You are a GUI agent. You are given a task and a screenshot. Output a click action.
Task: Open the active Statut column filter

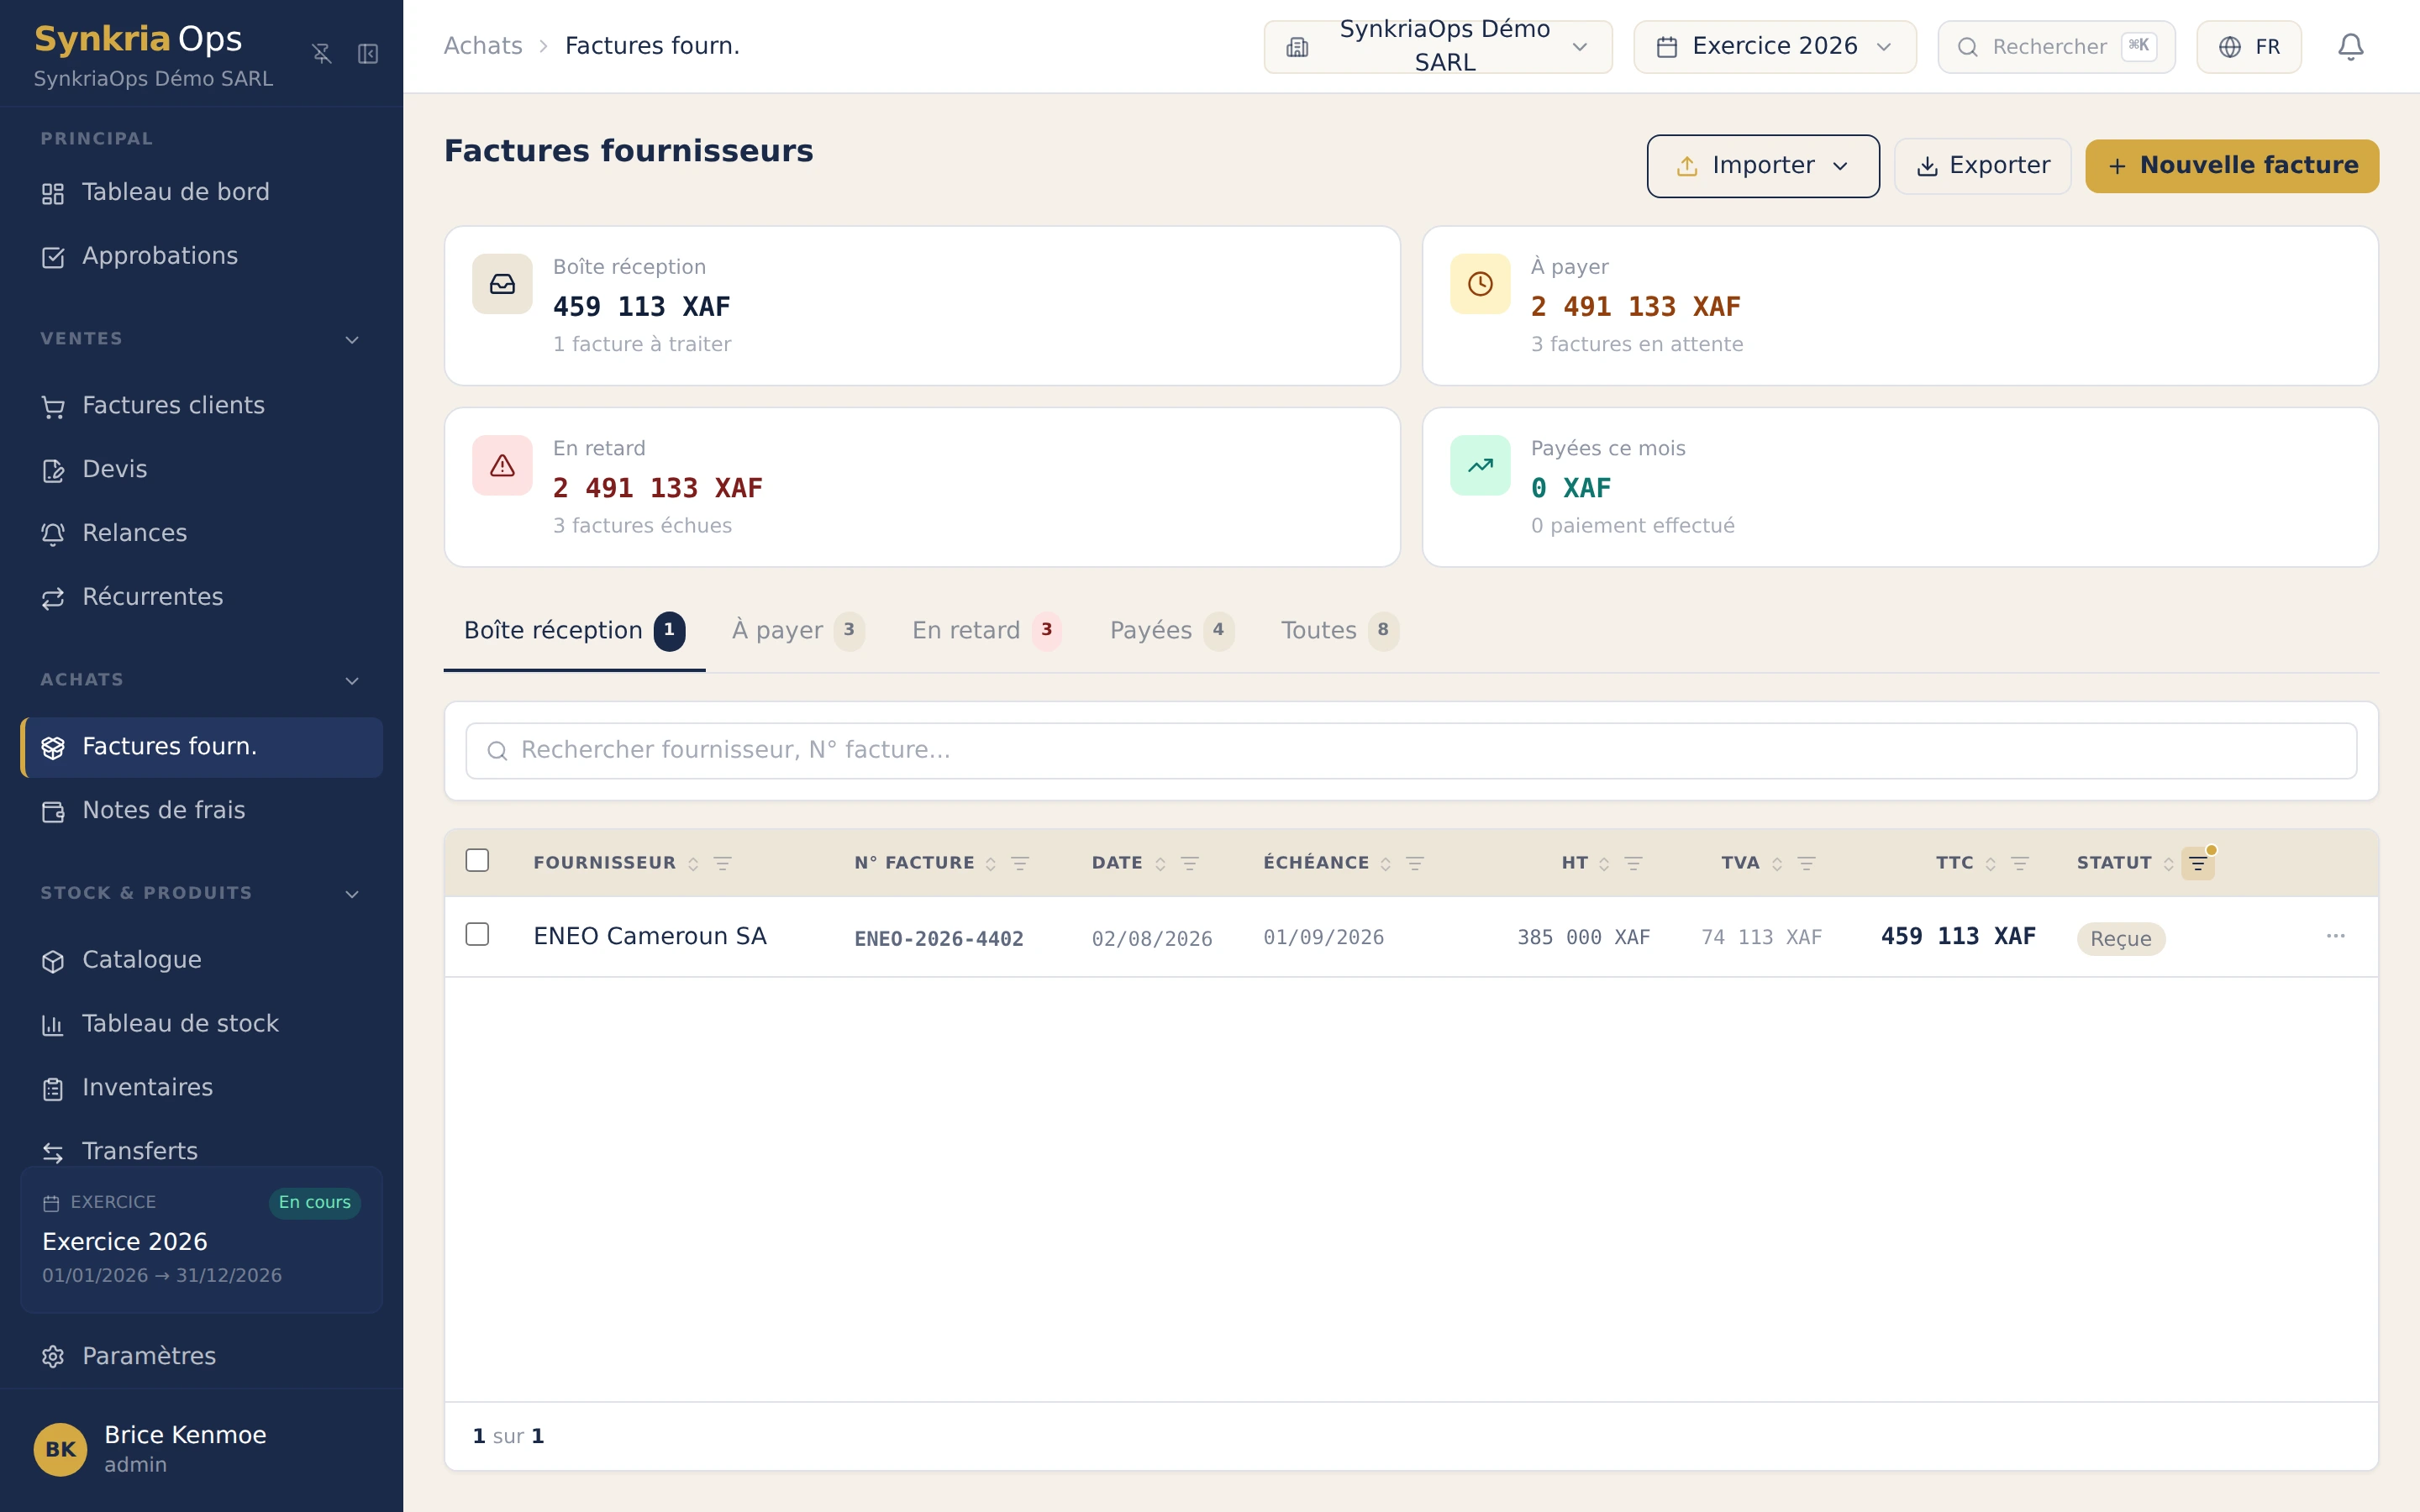pos(2198,863)
